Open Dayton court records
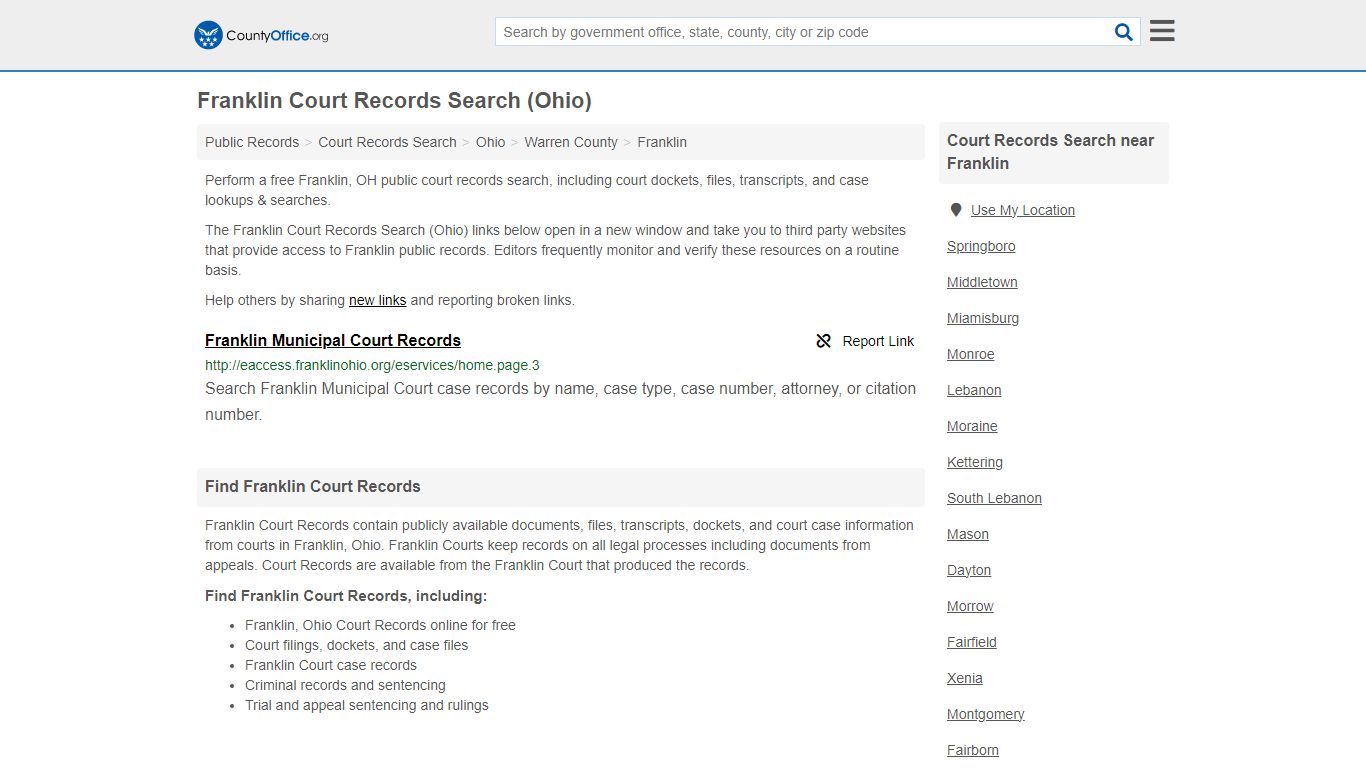Viewport: 1366px width, 768px height. click(969, 570)
